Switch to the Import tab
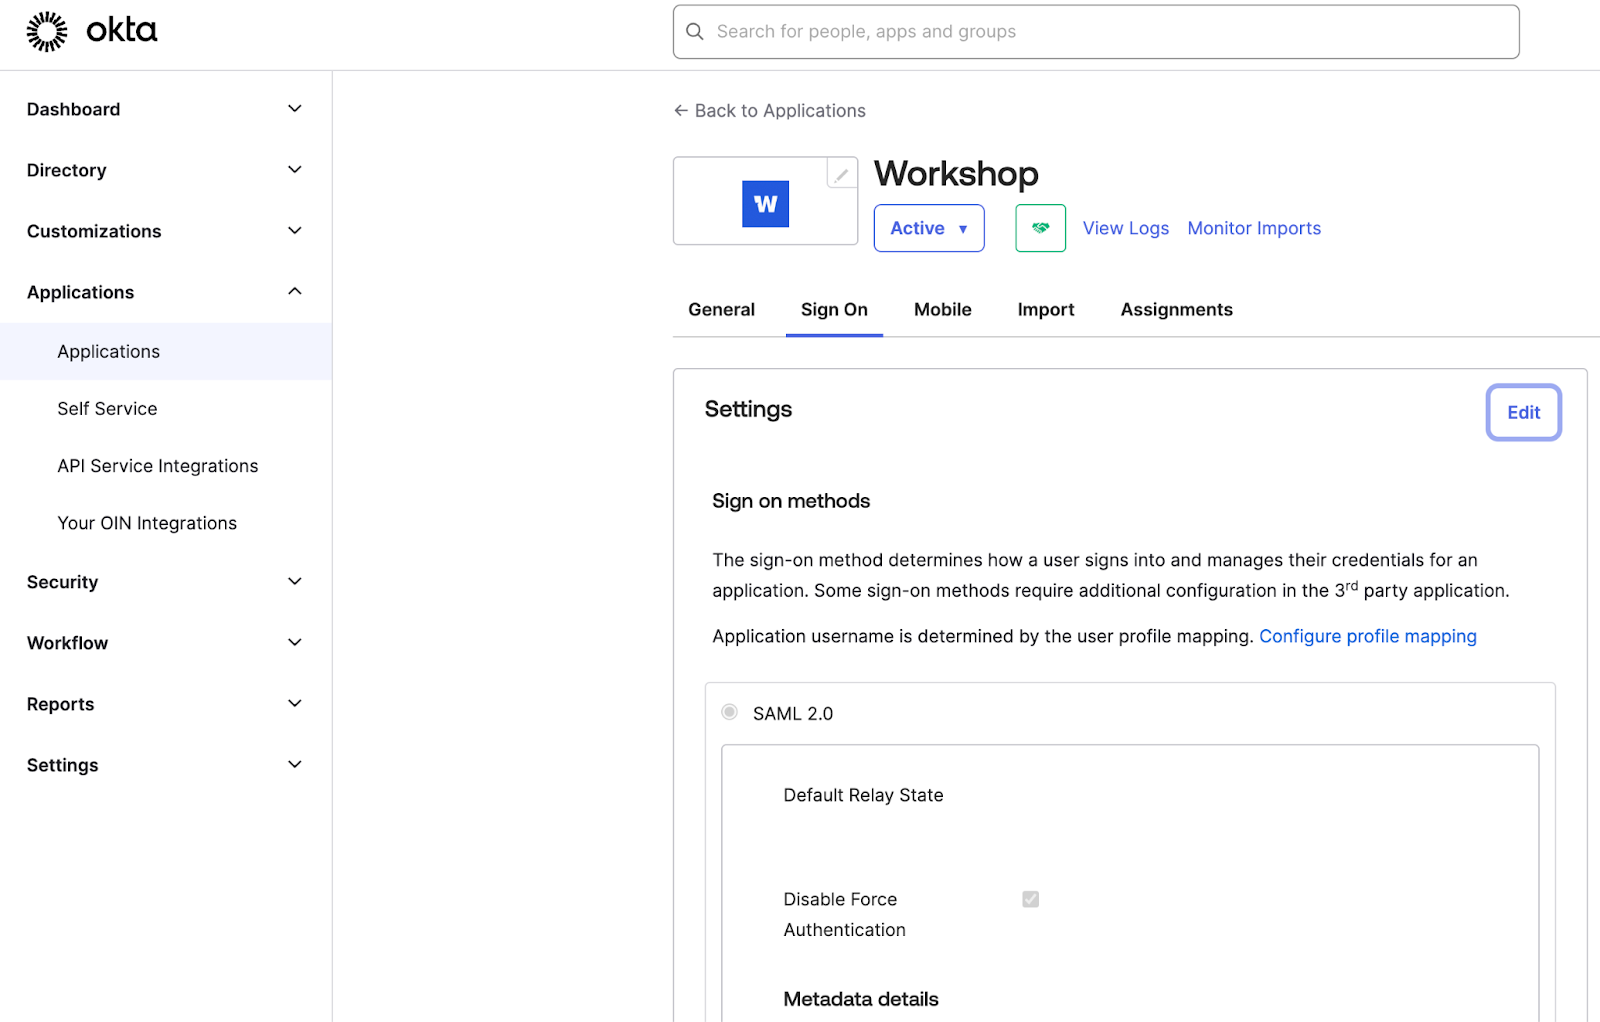The height and width of the screenshot is (1022, 1600). [1046, 310]
